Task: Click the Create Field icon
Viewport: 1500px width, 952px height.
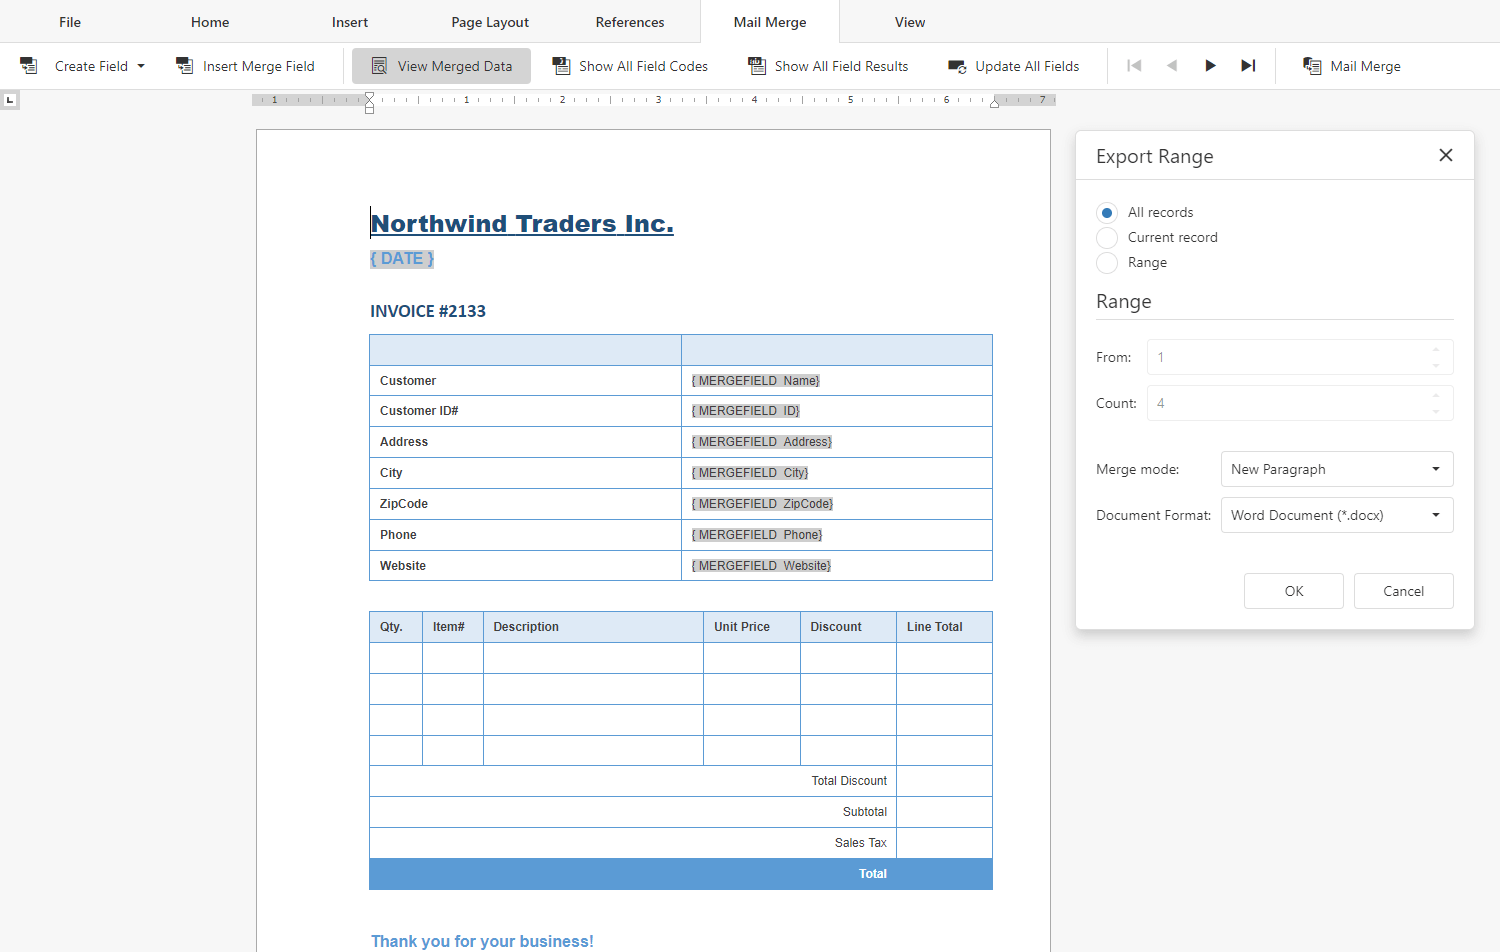Action: tap(29, 66)
